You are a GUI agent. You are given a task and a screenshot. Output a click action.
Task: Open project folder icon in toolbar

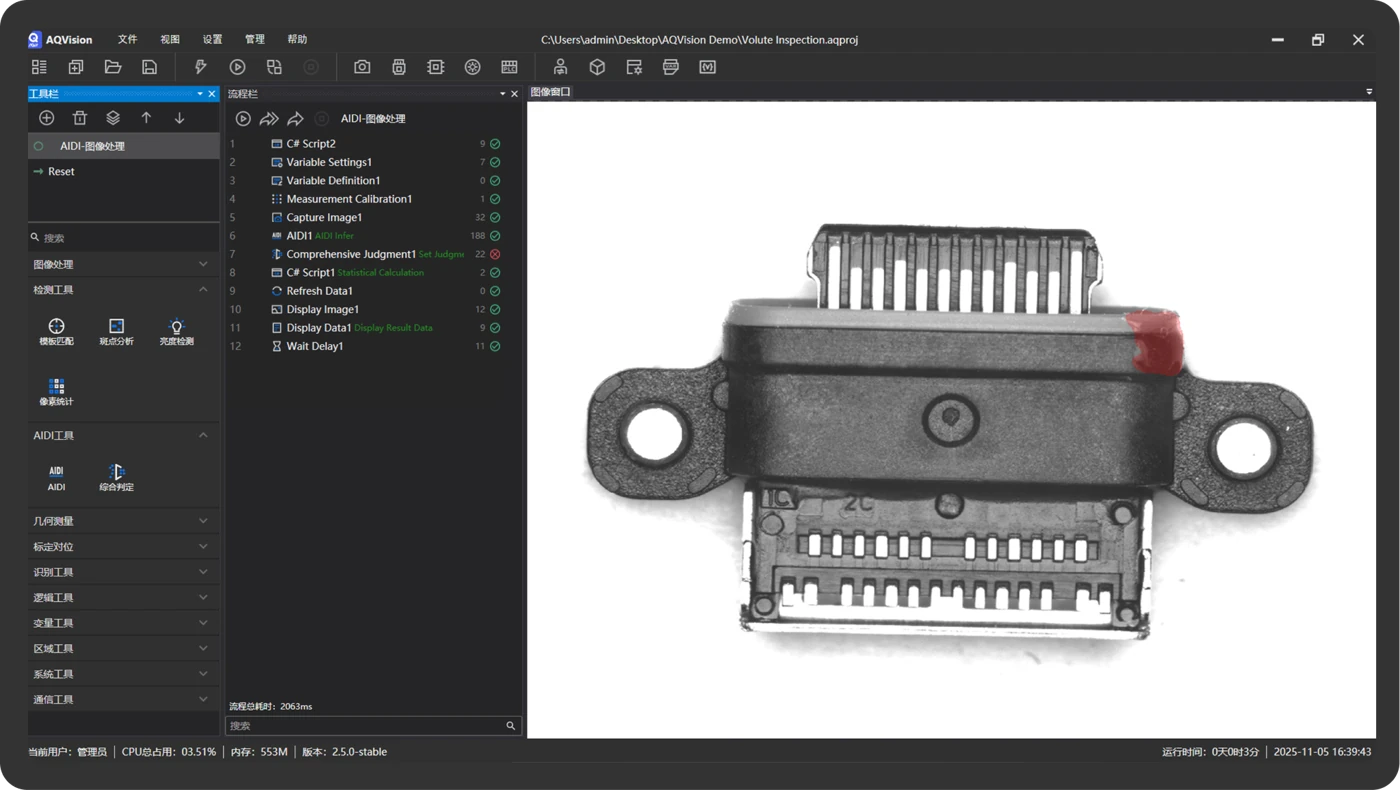click(113, 67)
